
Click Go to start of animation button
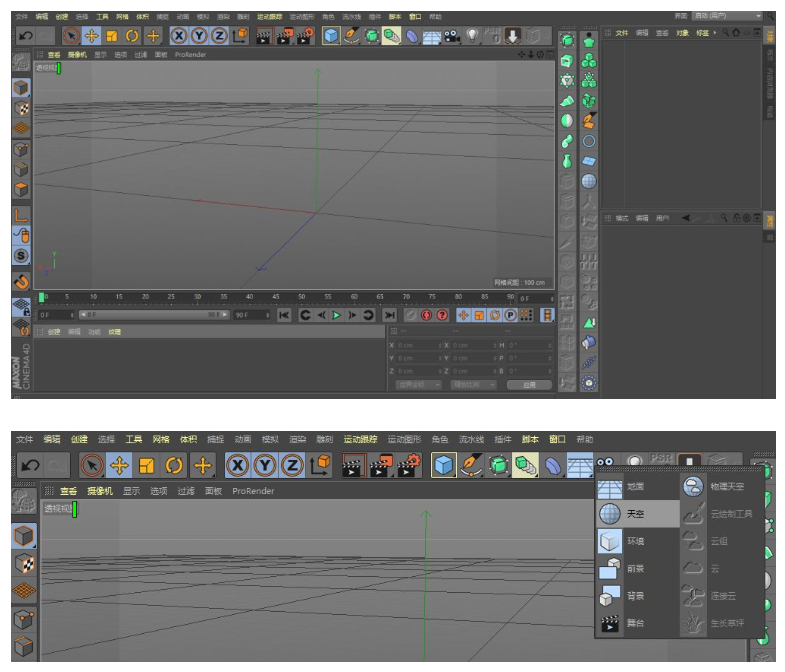[284, 315]
